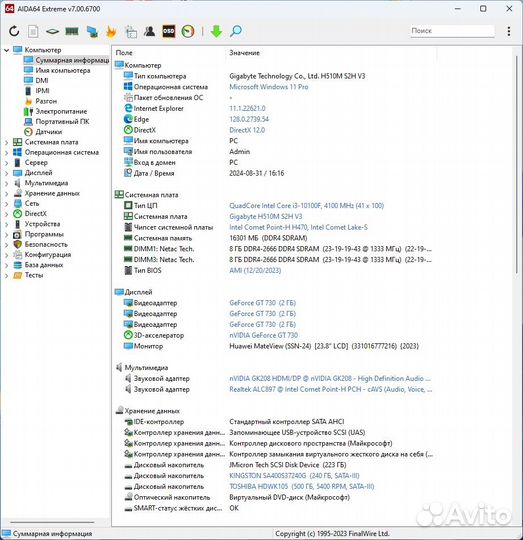This screenshot has width=523, height=540.
Task: Collapse the Компьютер tree node
Action: [6, 50]
